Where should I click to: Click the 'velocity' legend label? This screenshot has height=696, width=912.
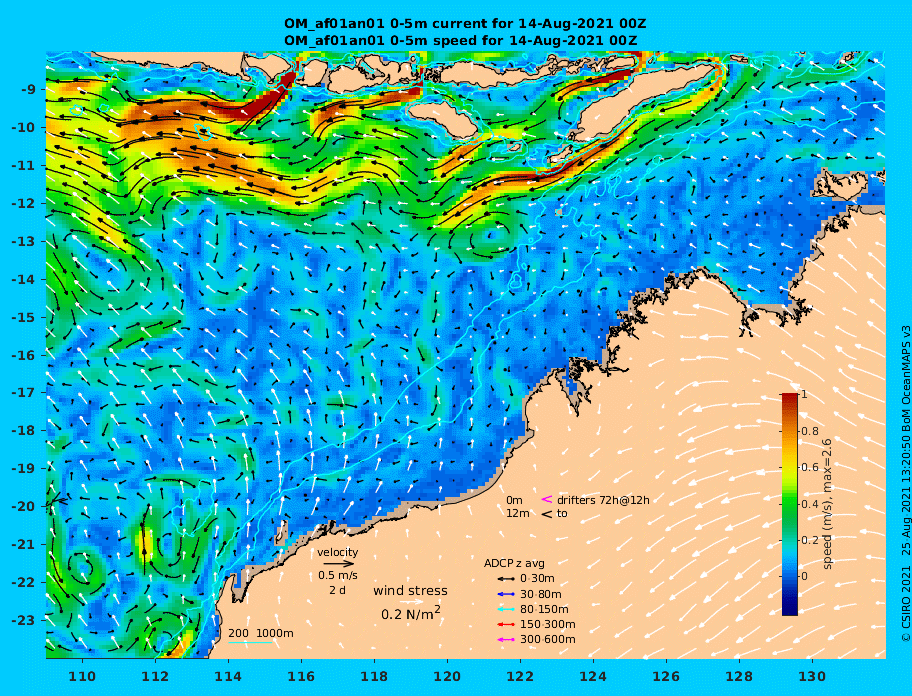tap(338, 552)
